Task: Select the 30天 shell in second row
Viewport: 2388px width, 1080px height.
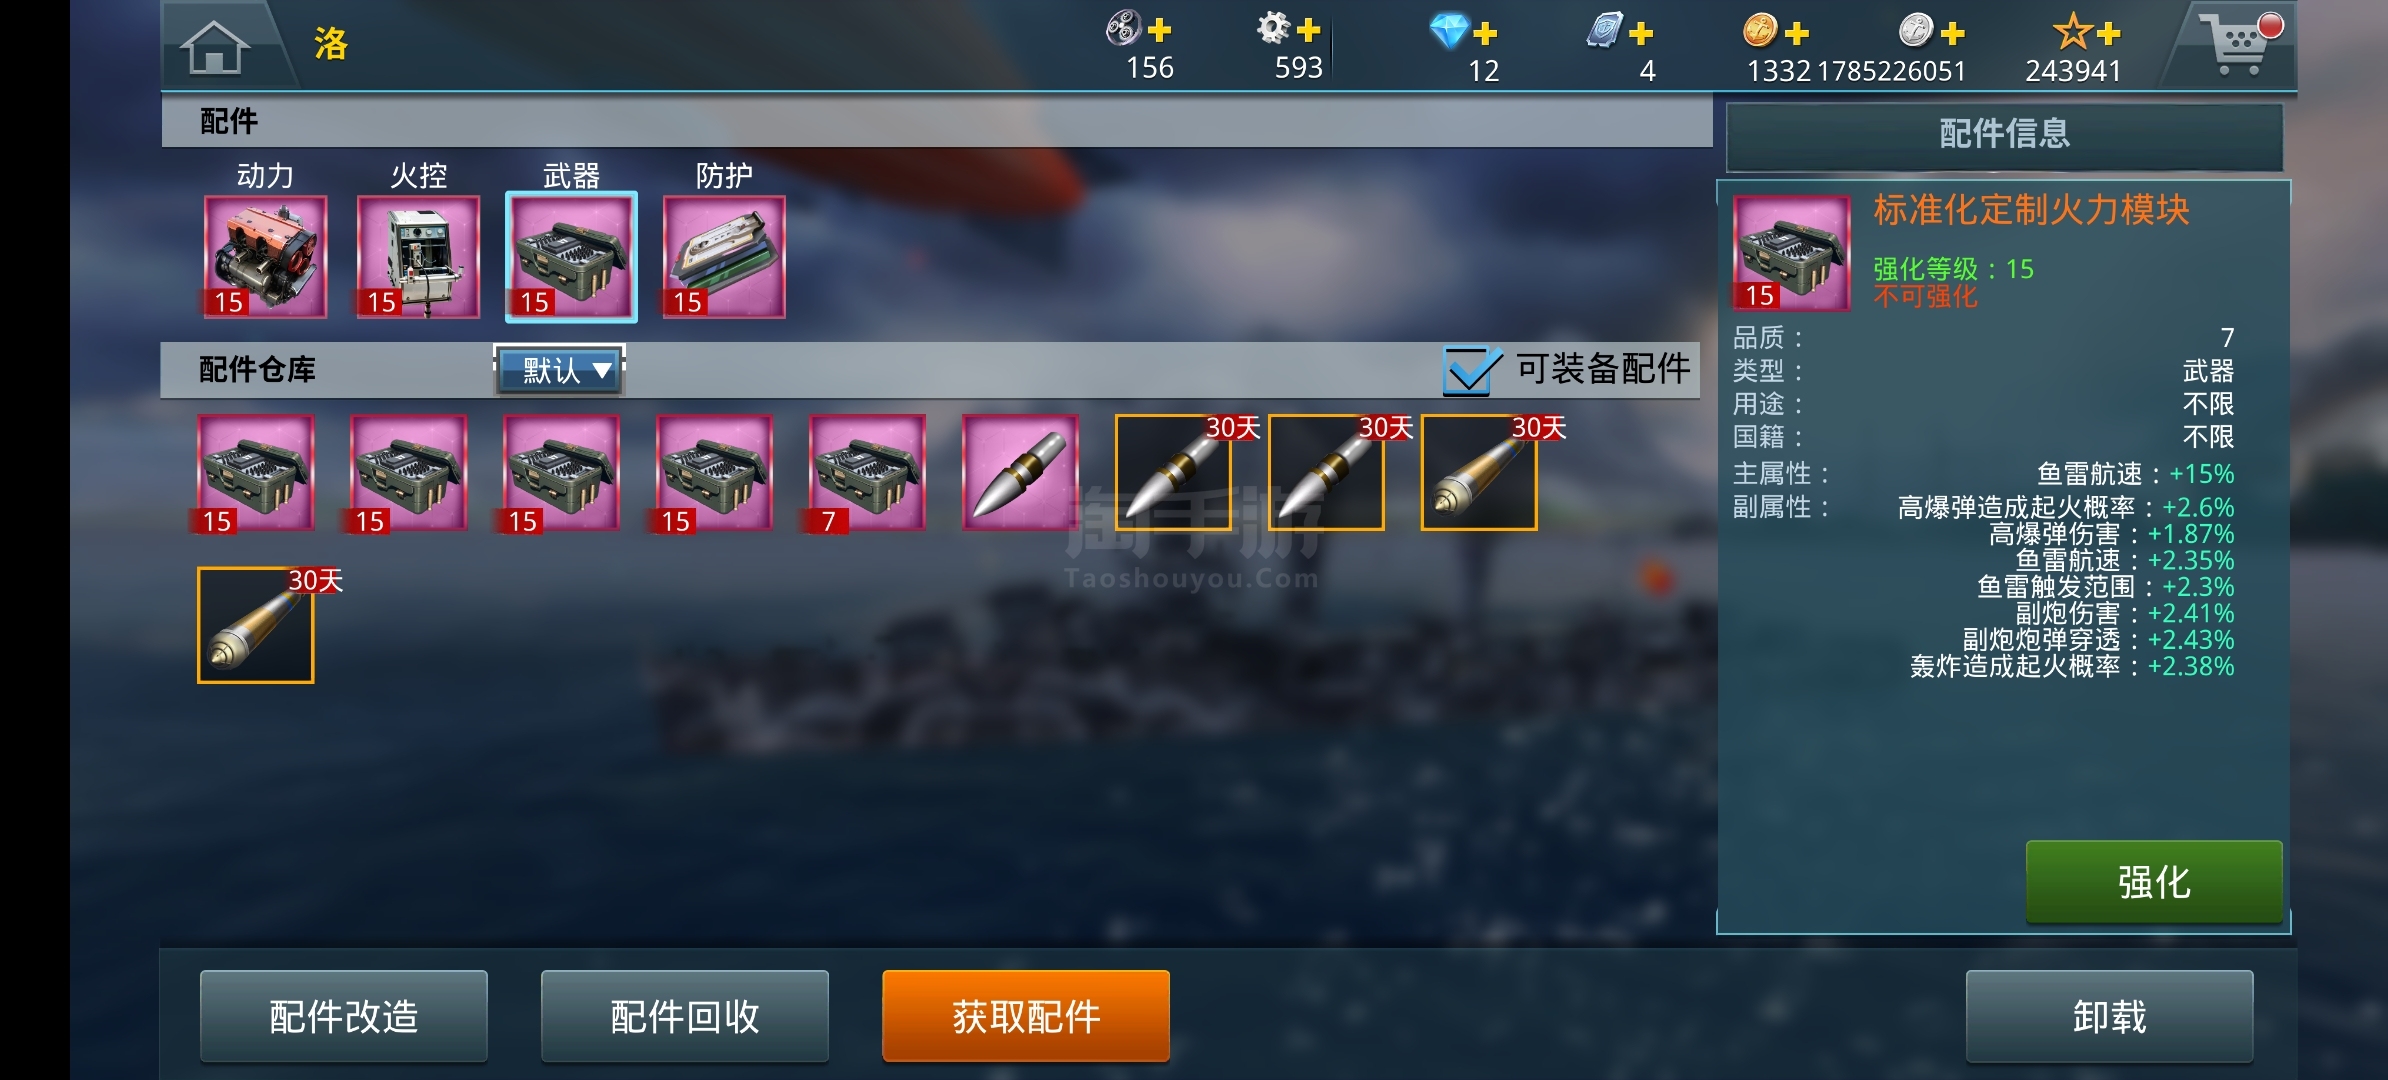Action: click(256, 625)
